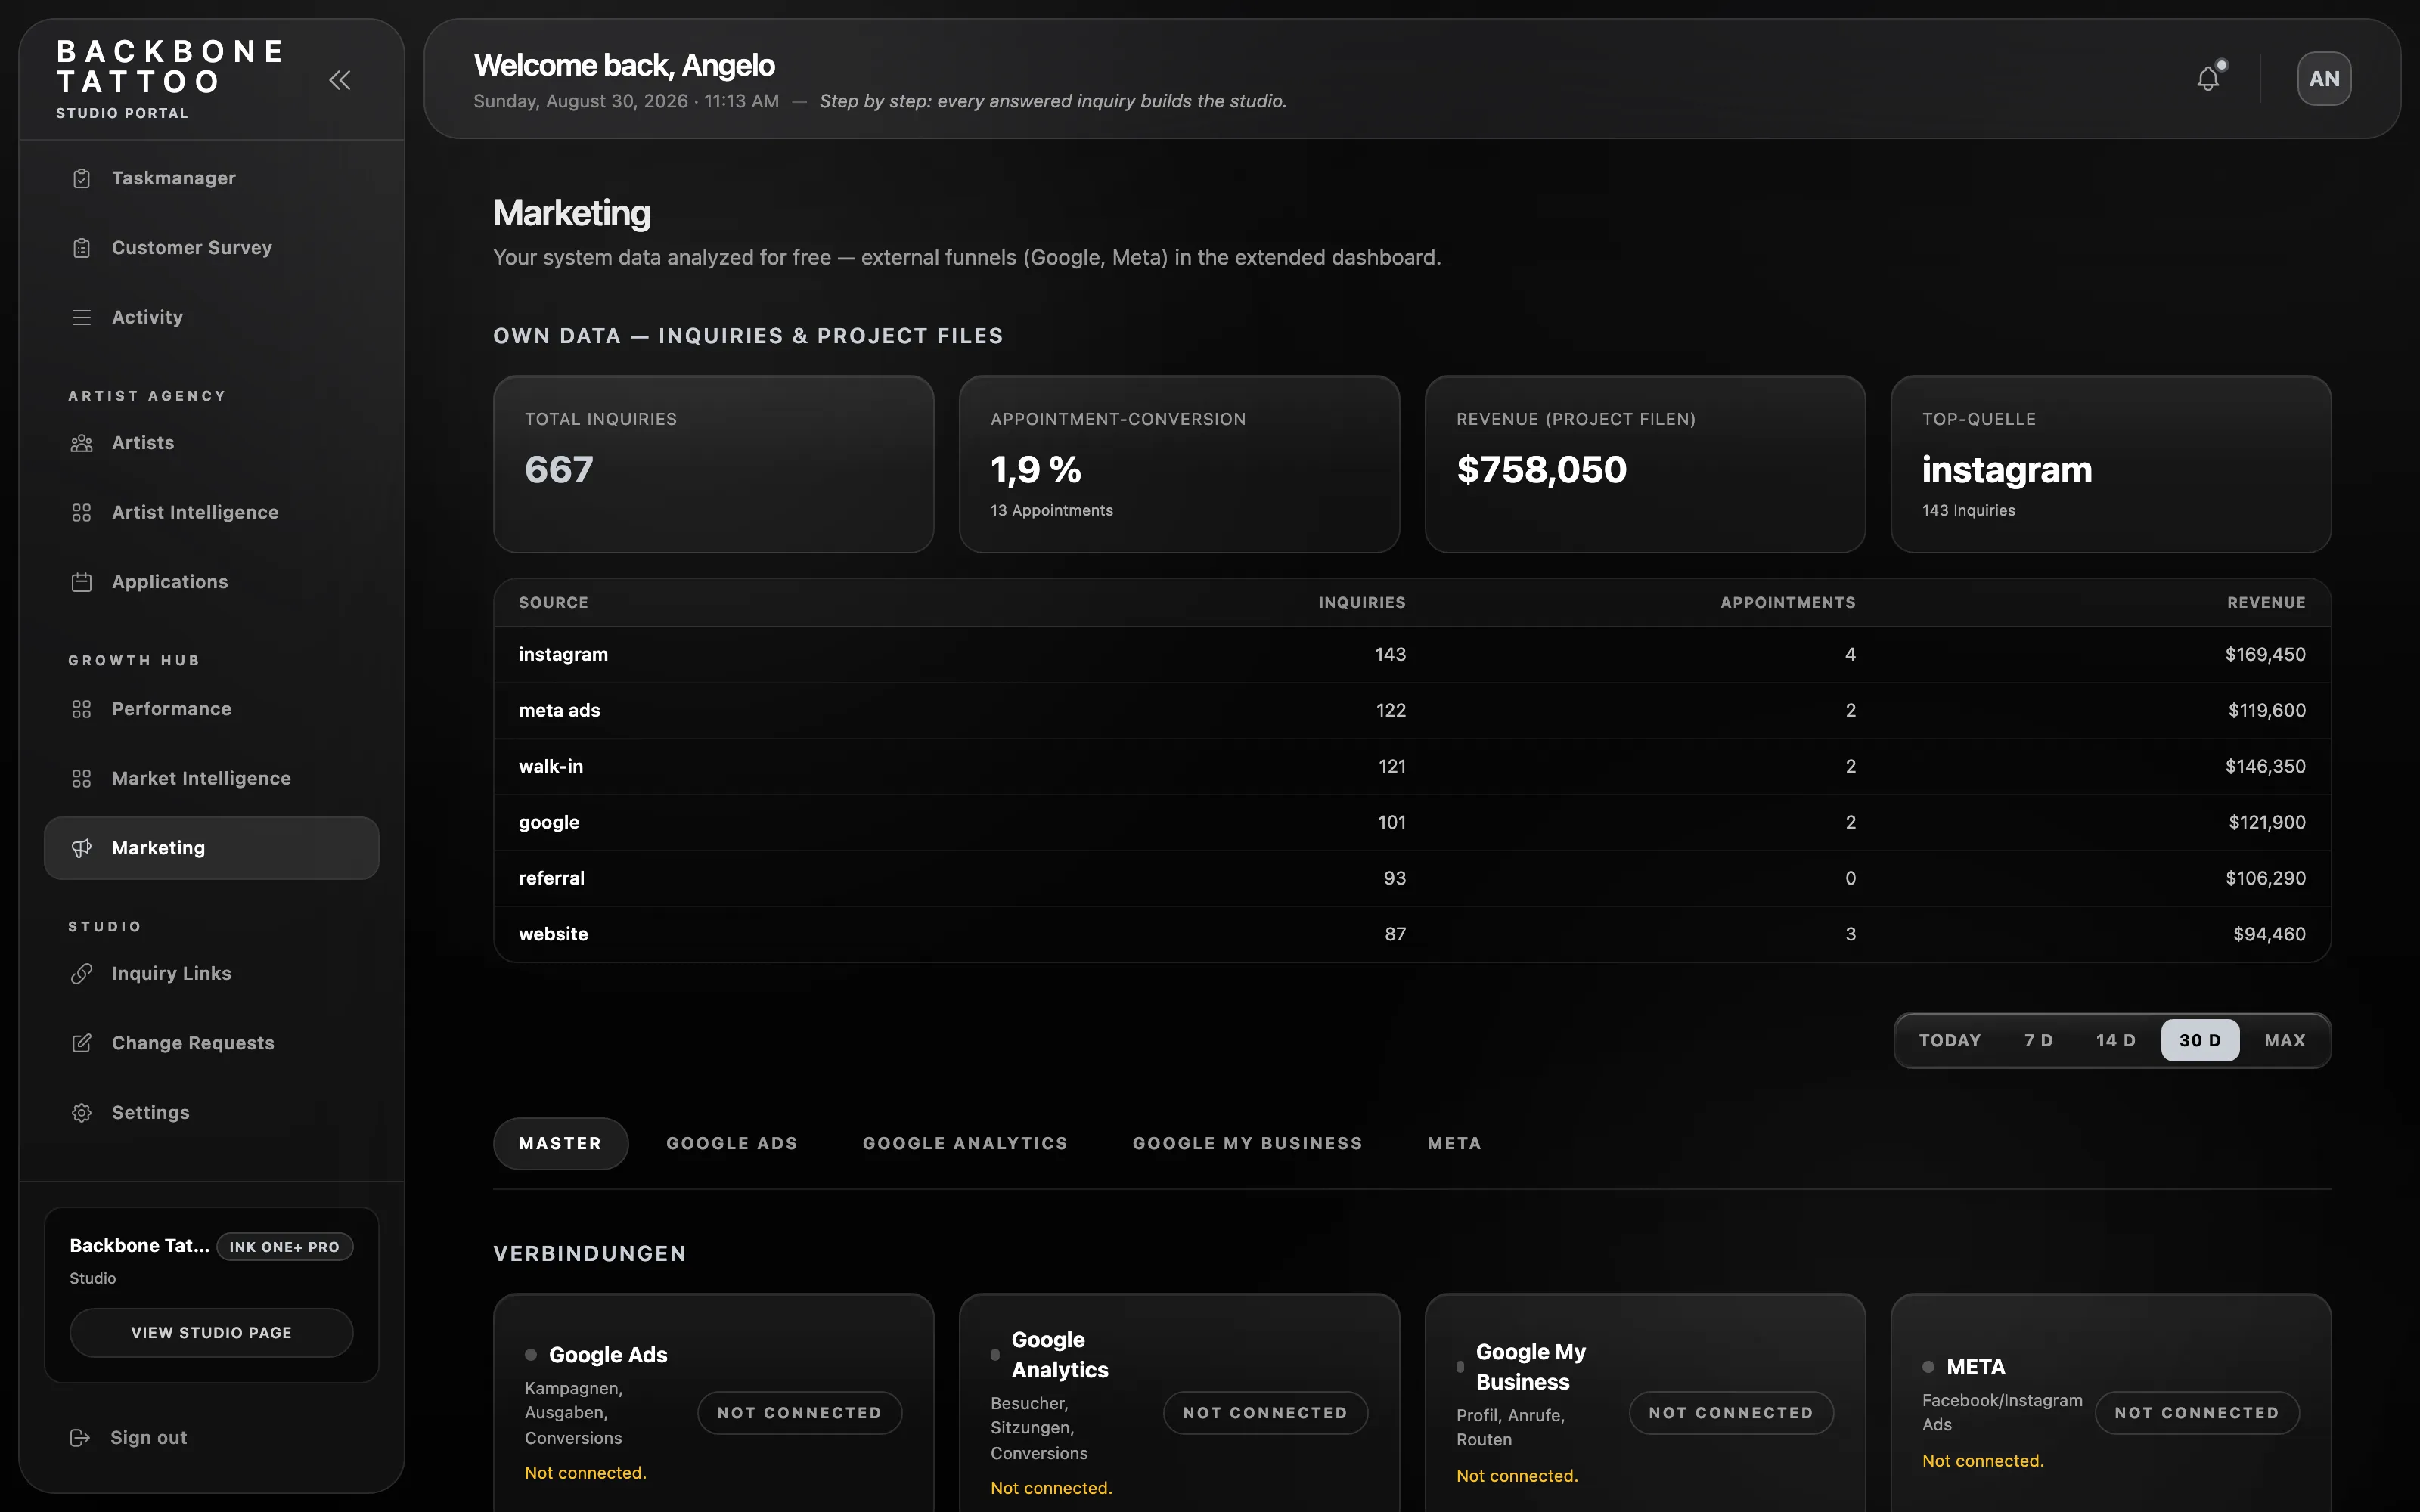Click Sign out text link
The width and height of the screenshot is (2420, 1512).
(148, 1438)
